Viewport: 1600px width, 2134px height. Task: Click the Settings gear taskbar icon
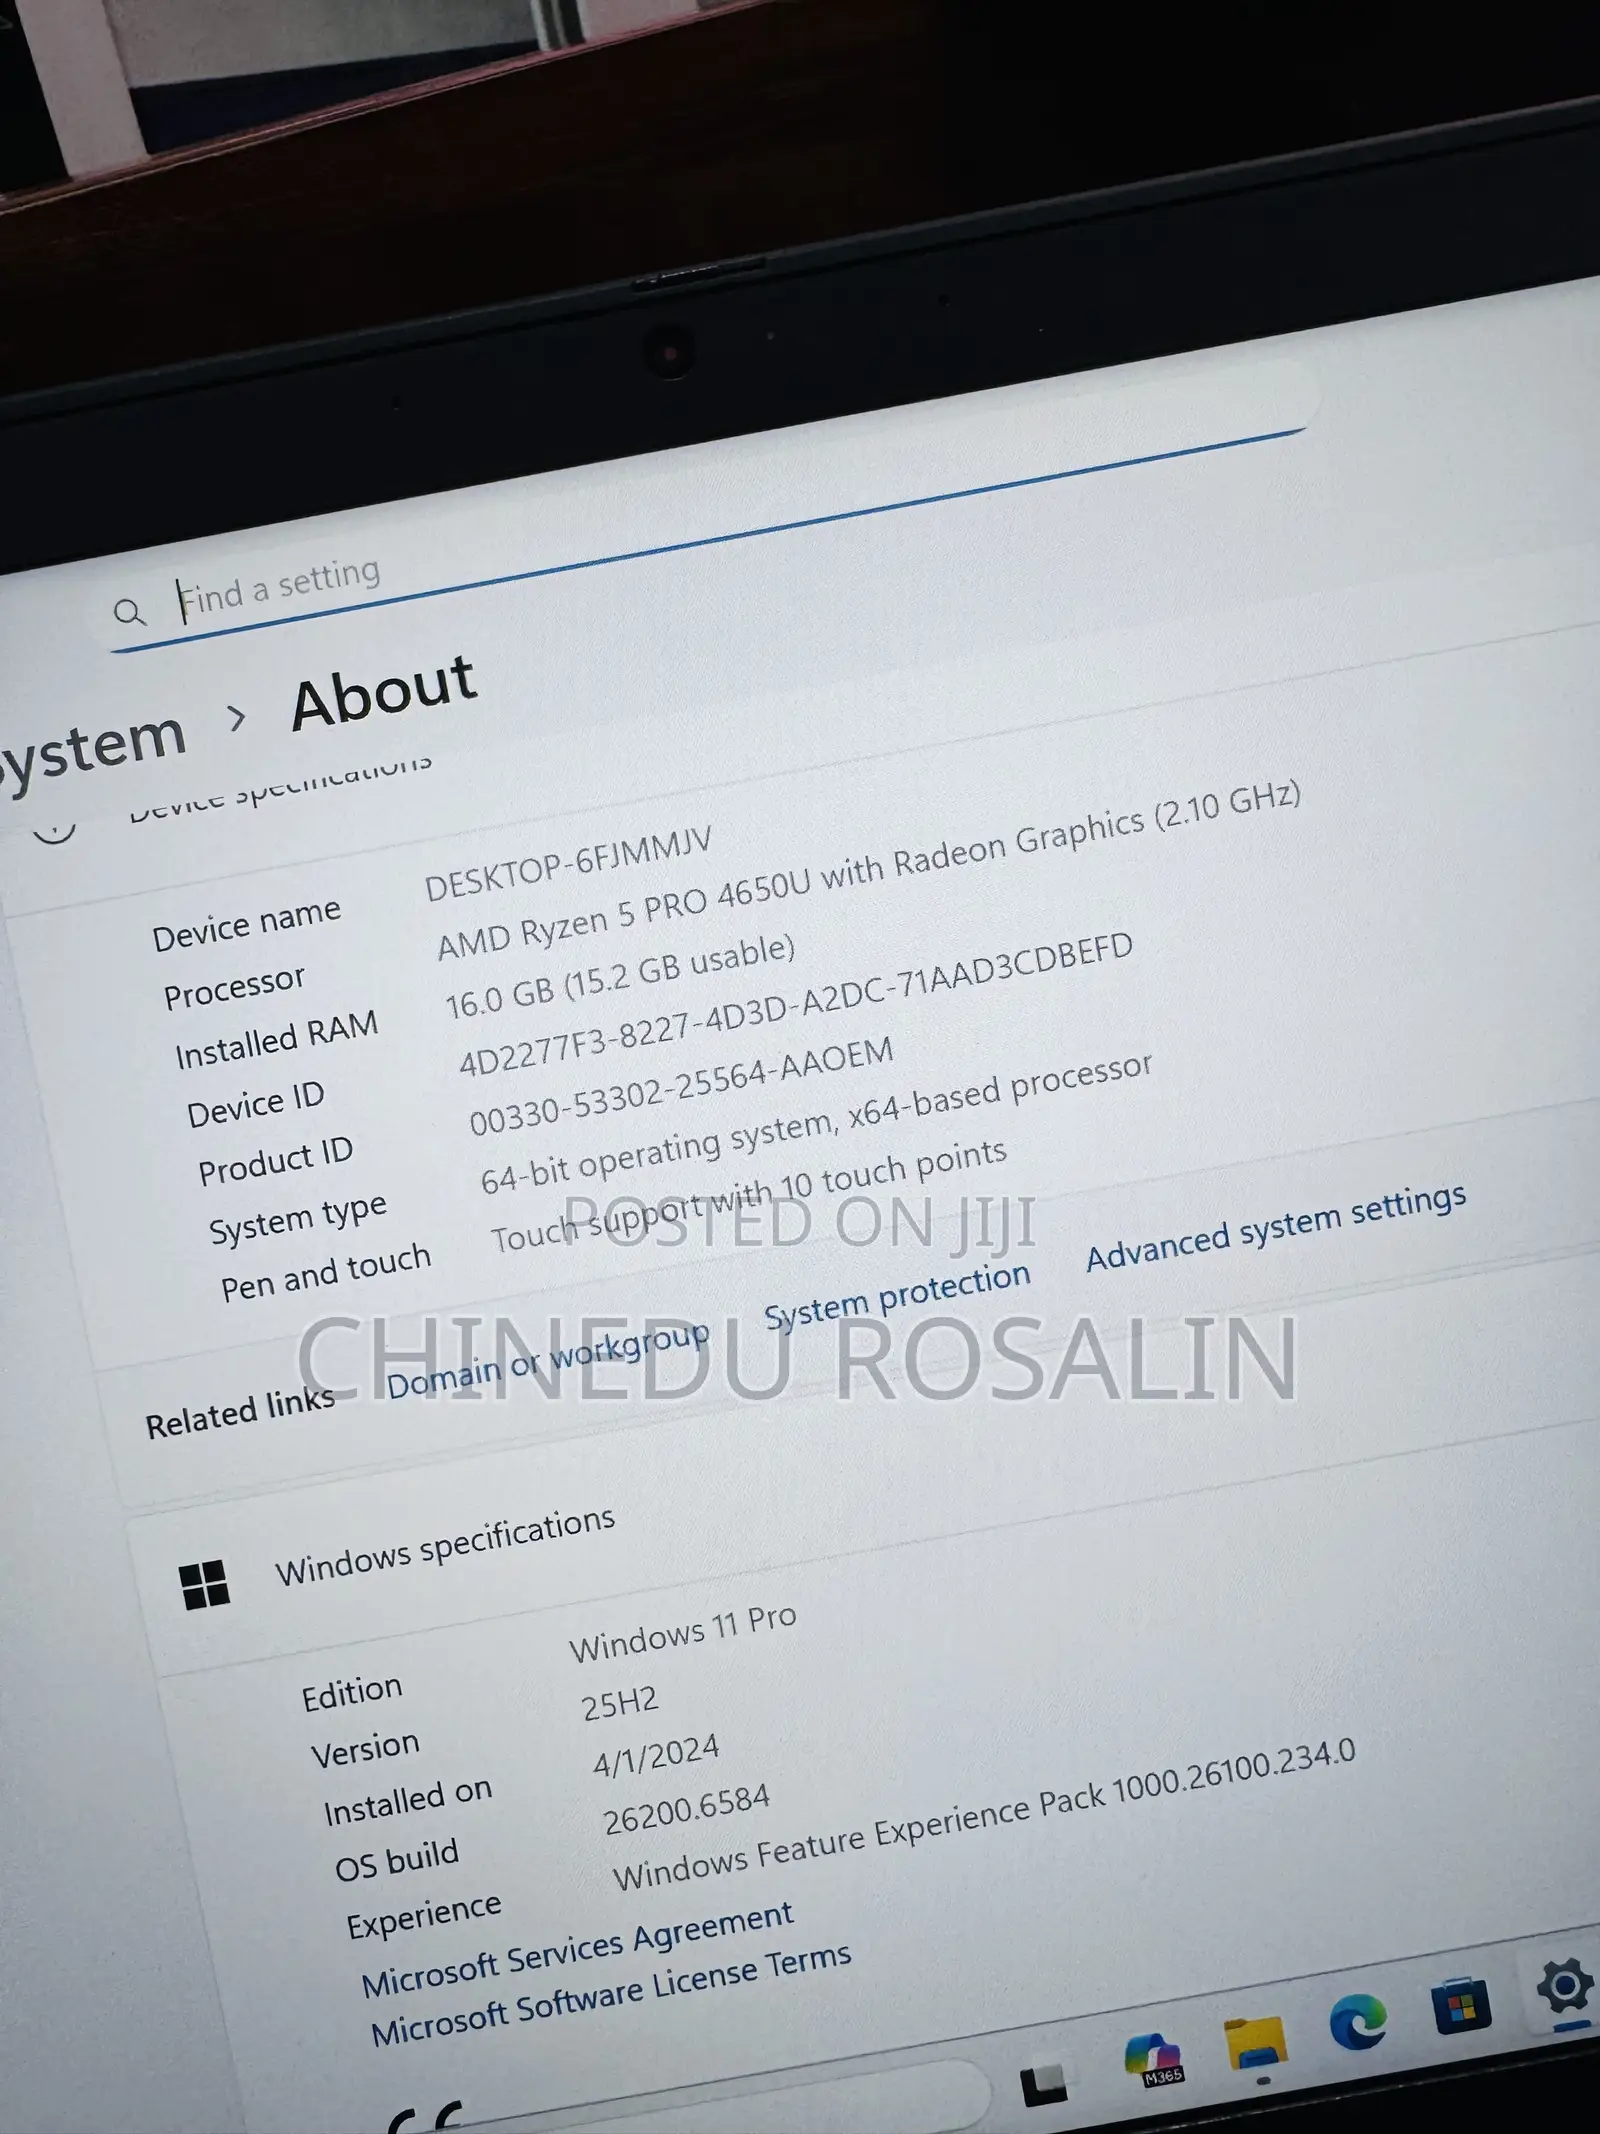[1565, 1985]
